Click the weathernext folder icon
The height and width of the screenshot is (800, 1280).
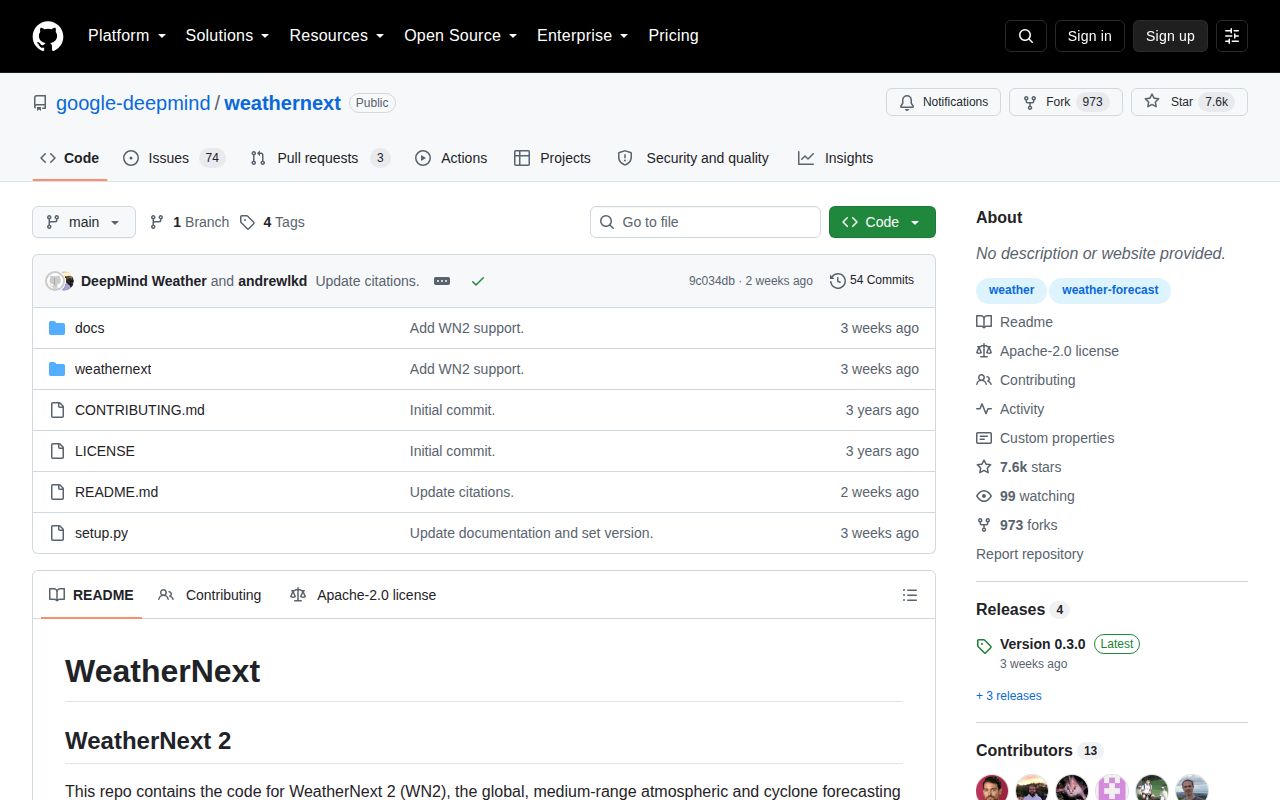(x=57, y=369)
